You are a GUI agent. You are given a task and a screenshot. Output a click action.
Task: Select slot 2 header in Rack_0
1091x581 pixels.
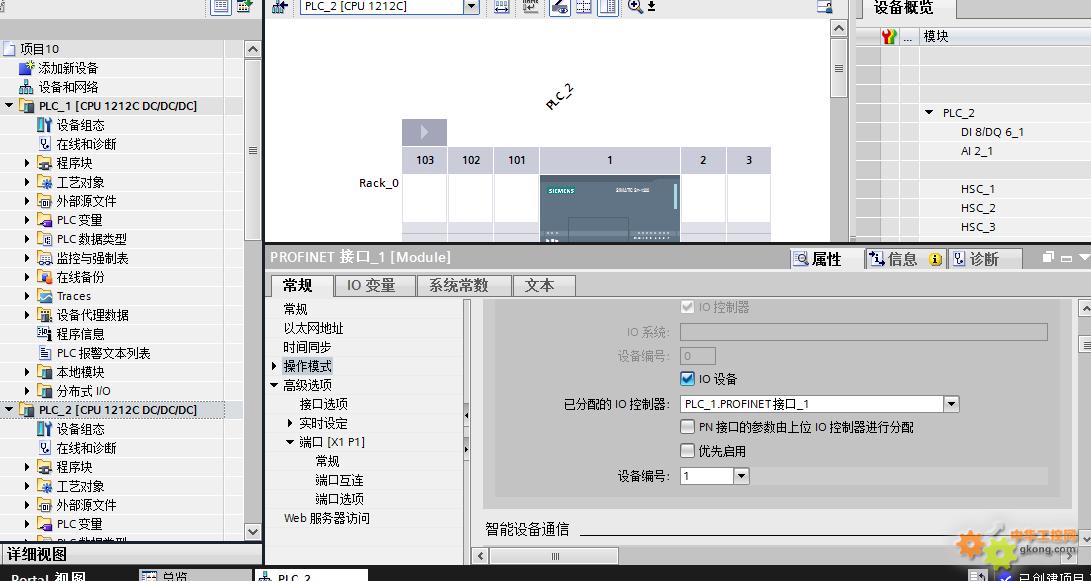(x=703, y=160)
